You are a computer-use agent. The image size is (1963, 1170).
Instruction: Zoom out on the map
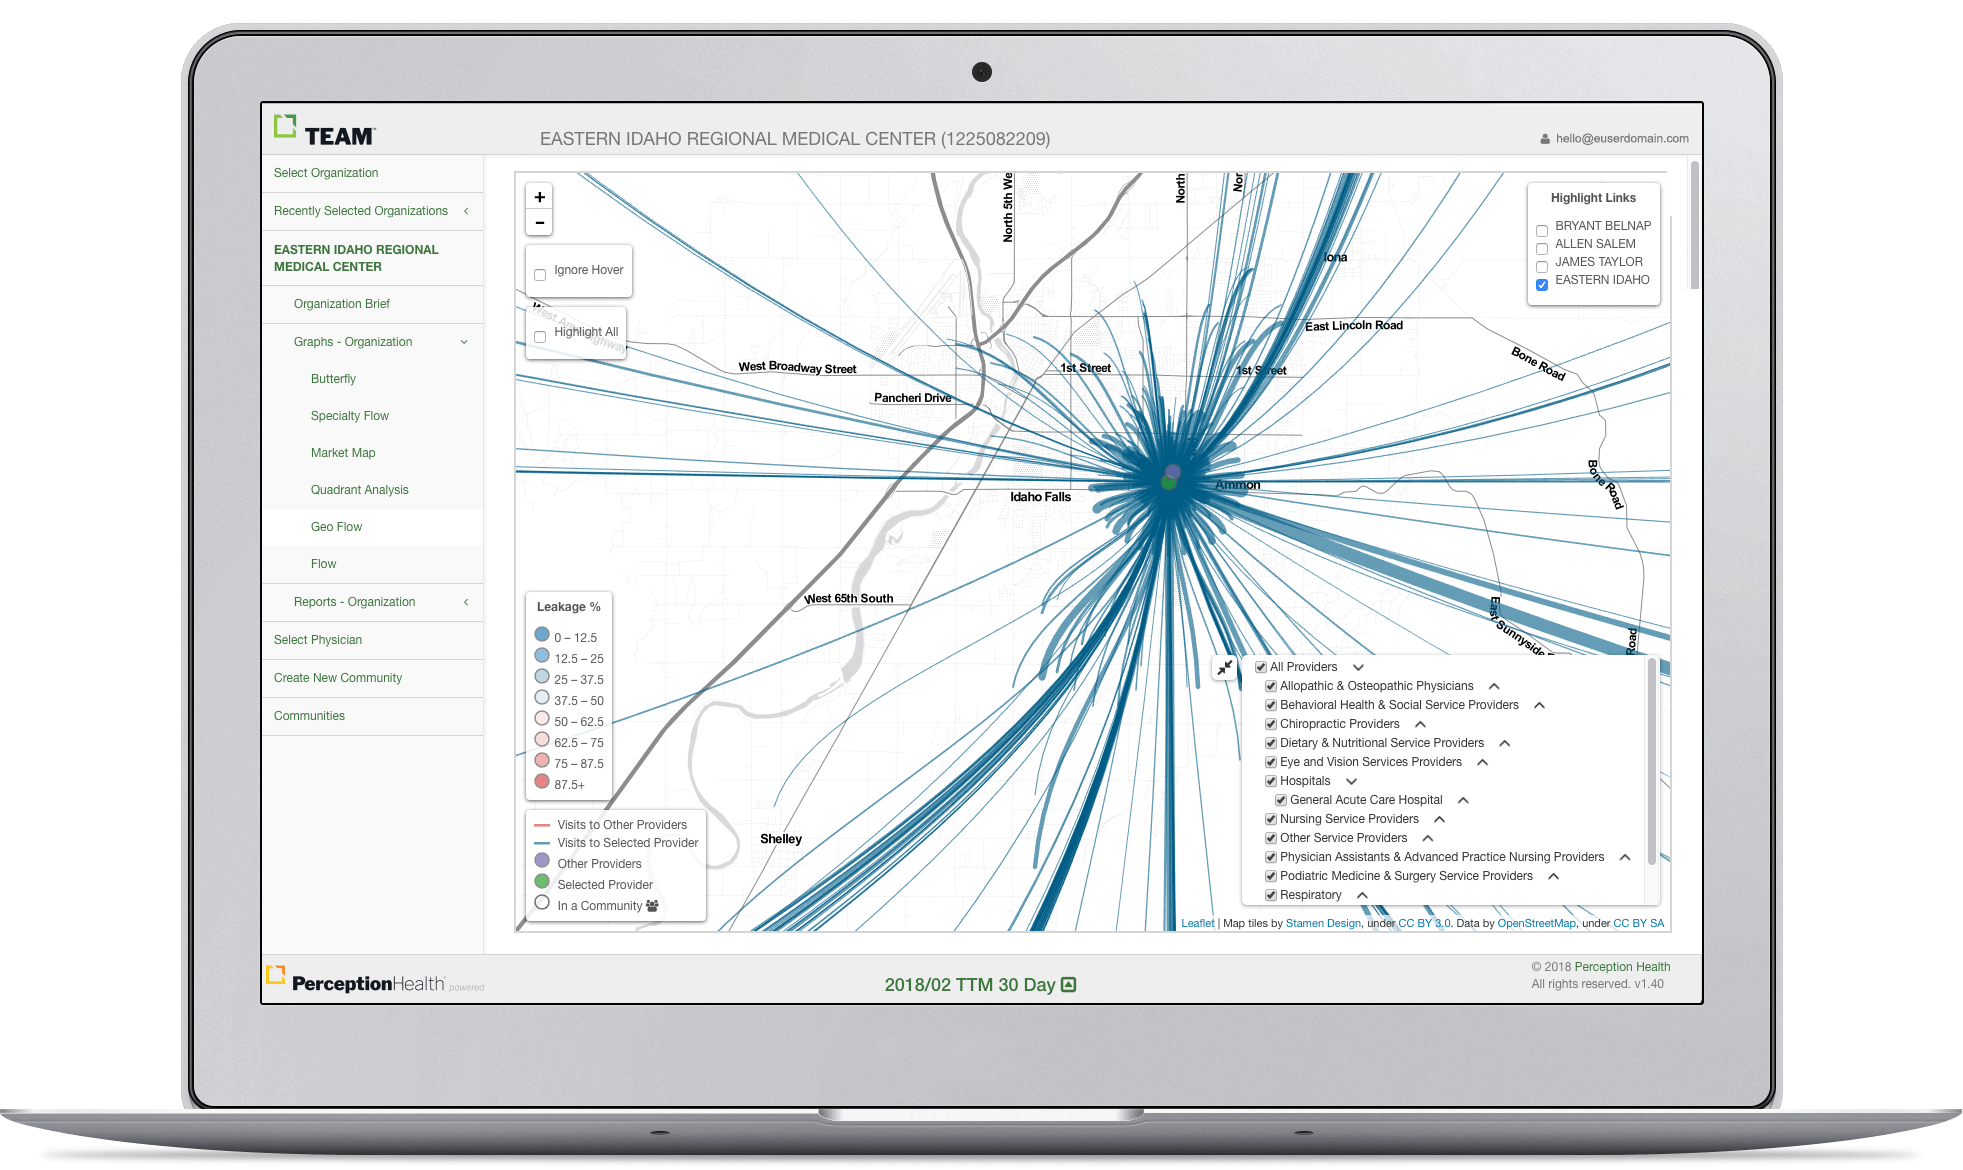point(540,223)
